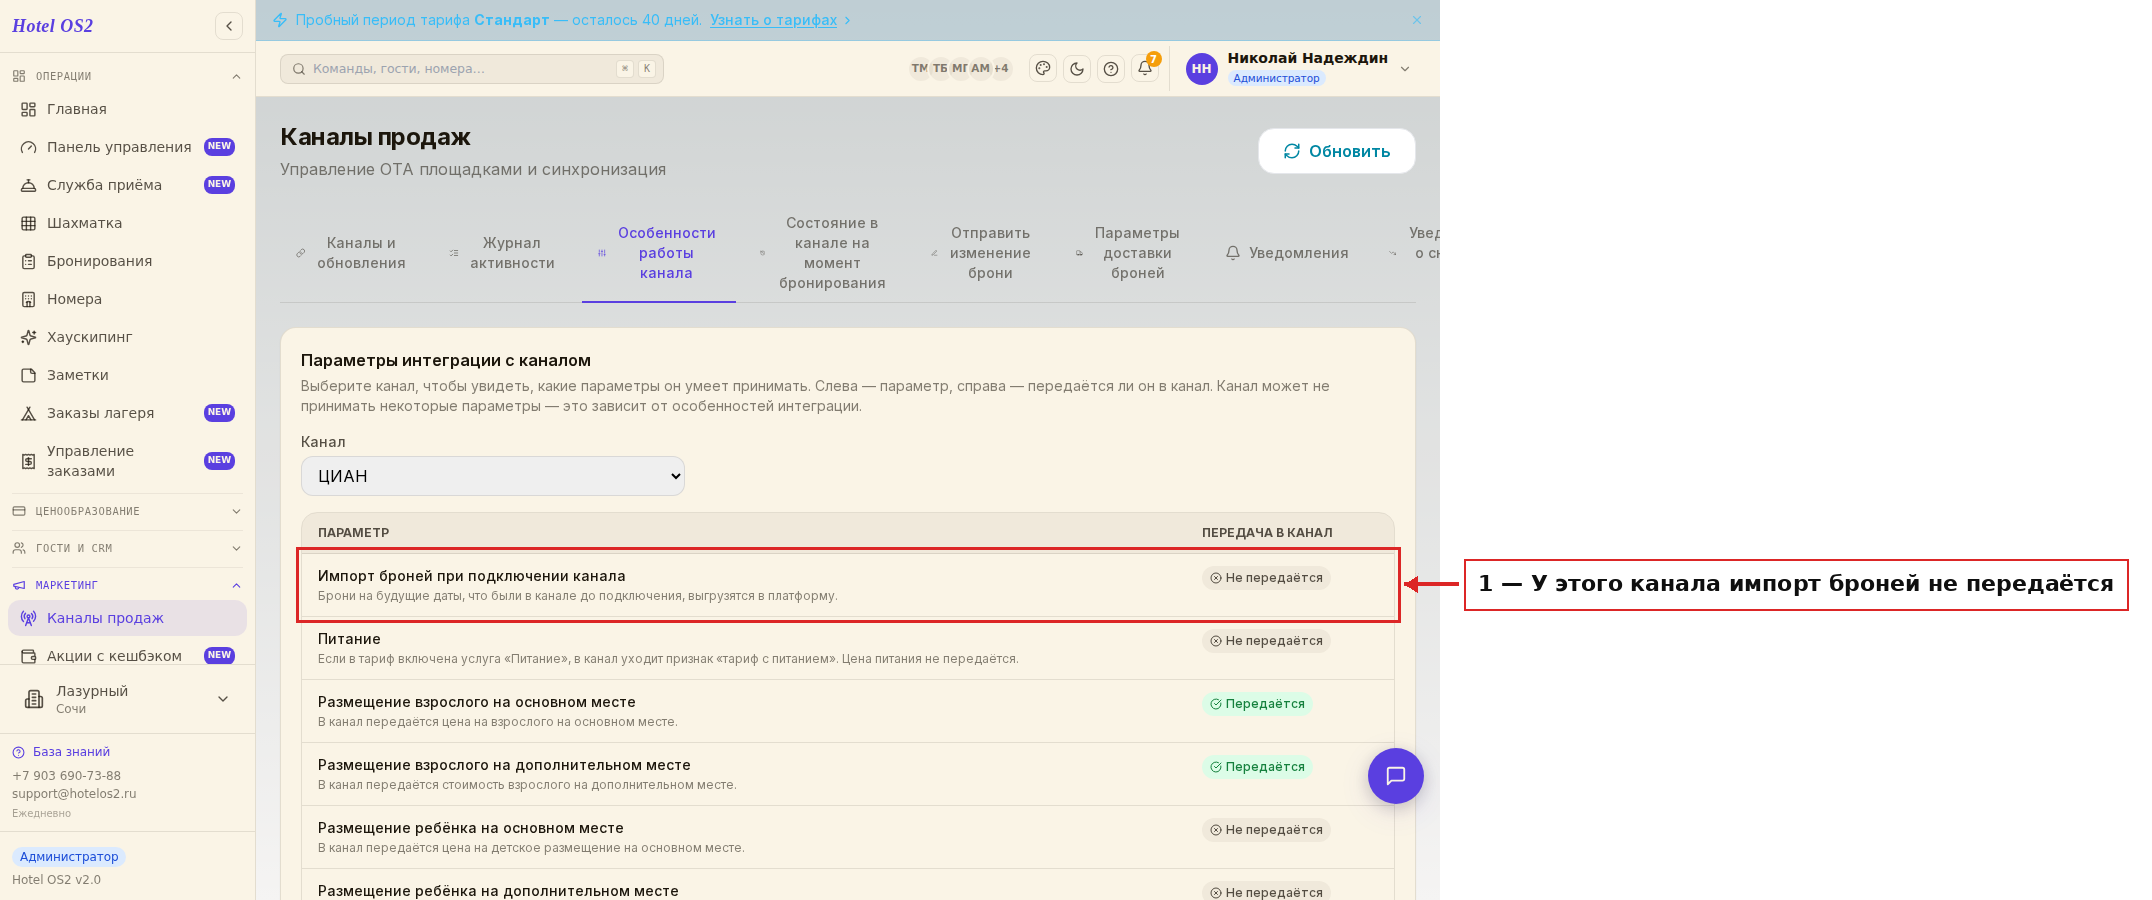Open the Канал dropdown showing ЦИАН
The image size is (2152, 900).
pyautogui.click(x=493, y=476)
